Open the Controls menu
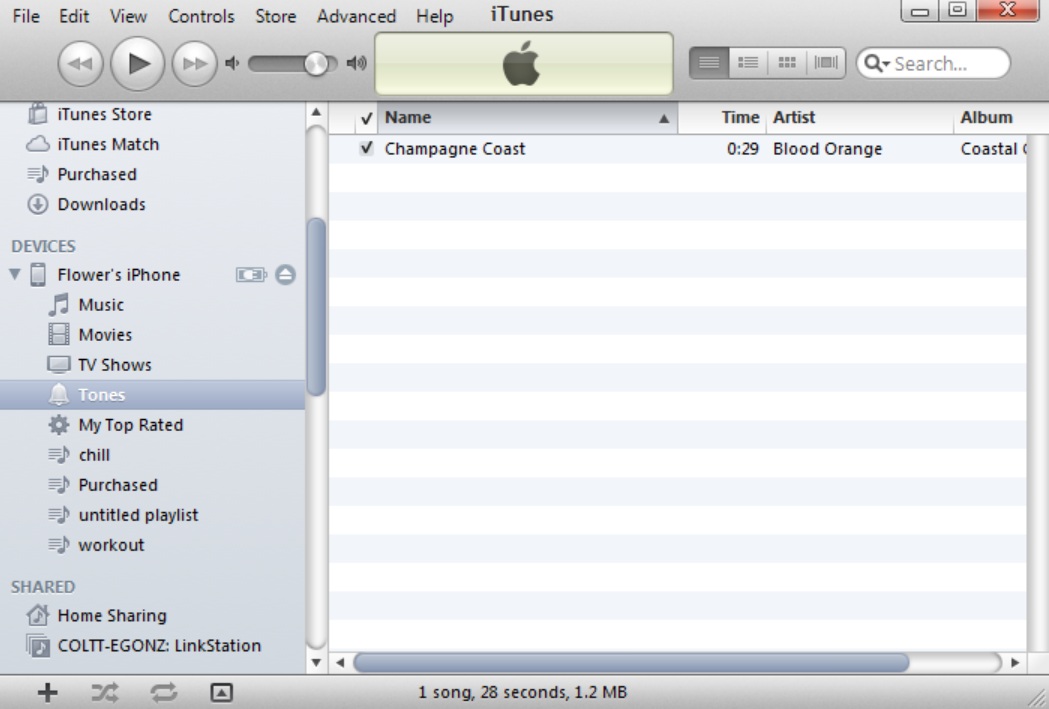Screen dimensions: 1049x709 coord(201,16)
